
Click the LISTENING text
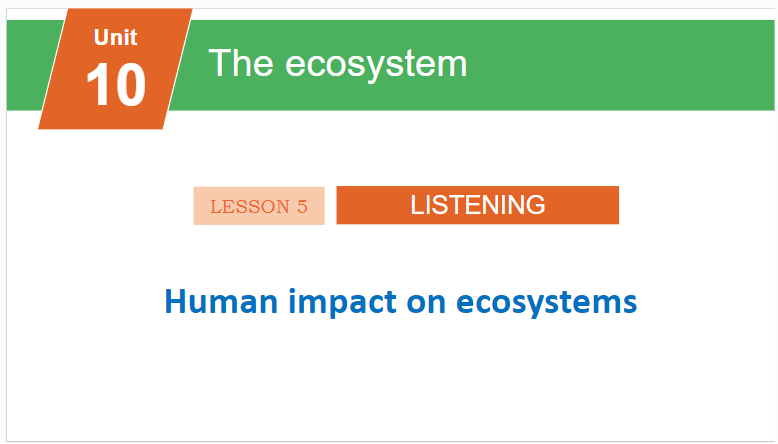pos(477,205)
